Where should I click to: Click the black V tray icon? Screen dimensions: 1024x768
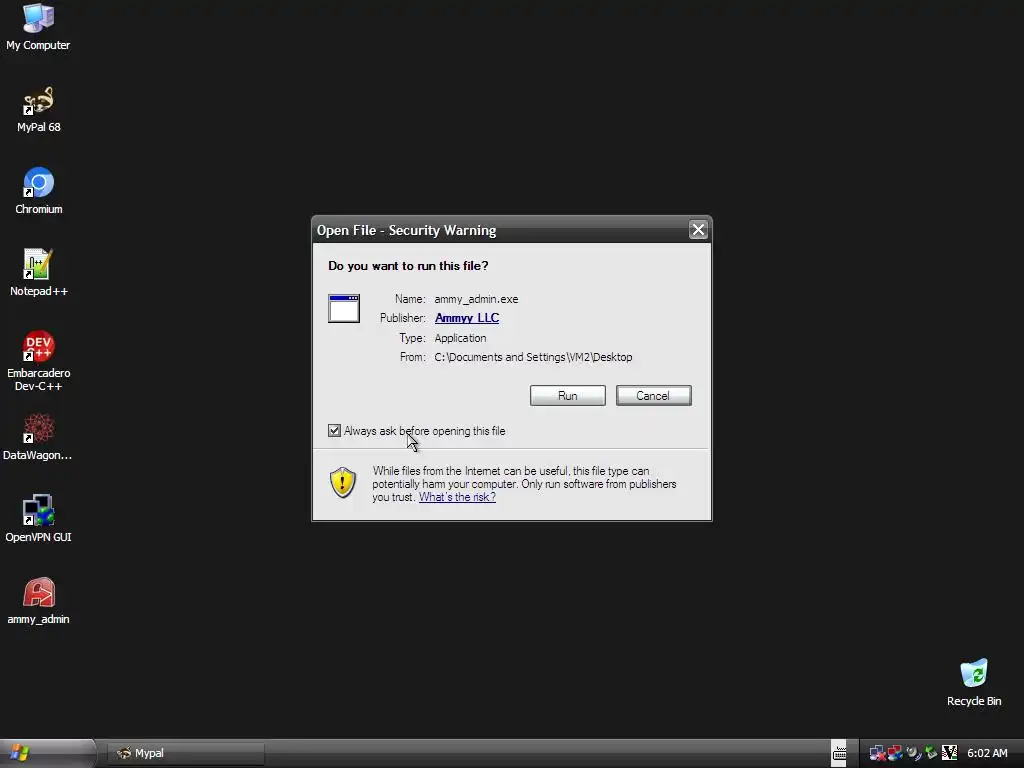[x=950, y=753]
